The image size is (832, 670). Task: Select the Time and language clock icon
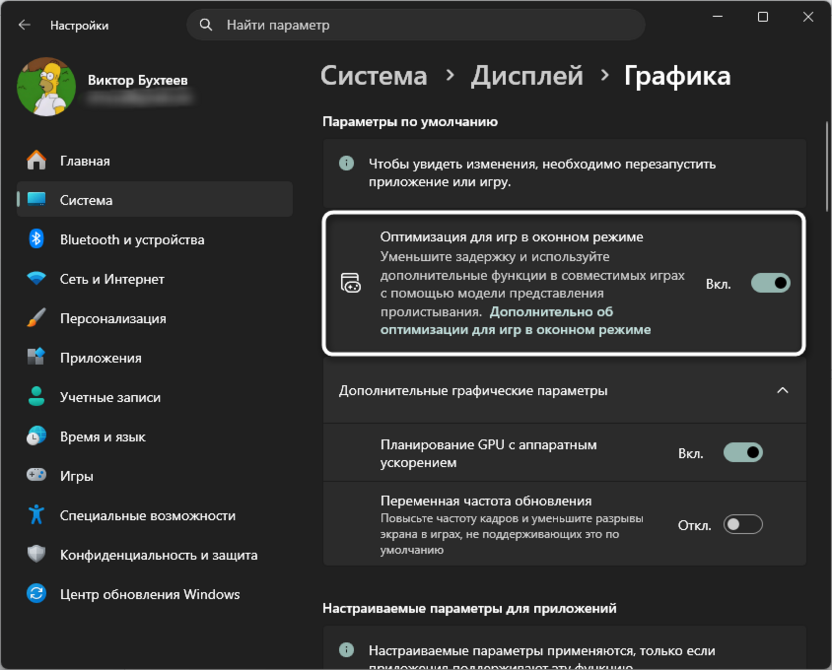[x=38, y=436]
